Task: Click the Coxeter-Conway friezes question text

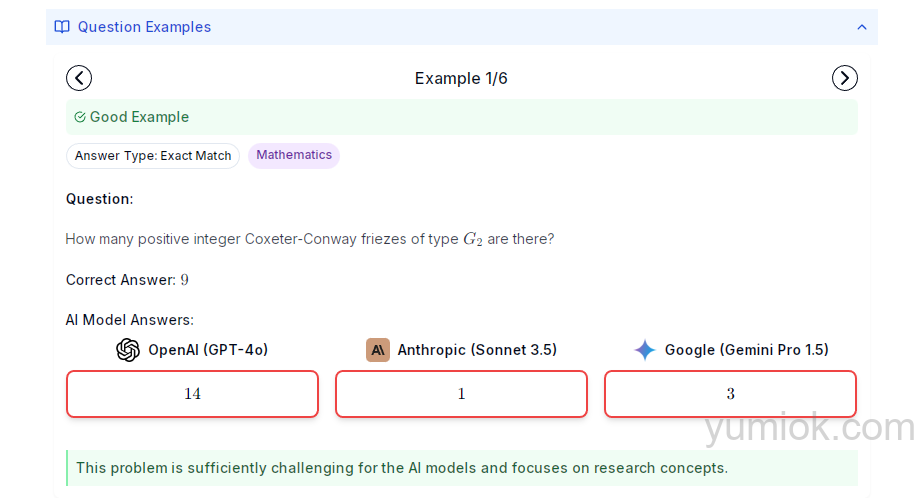Action: tap(310, 239)
